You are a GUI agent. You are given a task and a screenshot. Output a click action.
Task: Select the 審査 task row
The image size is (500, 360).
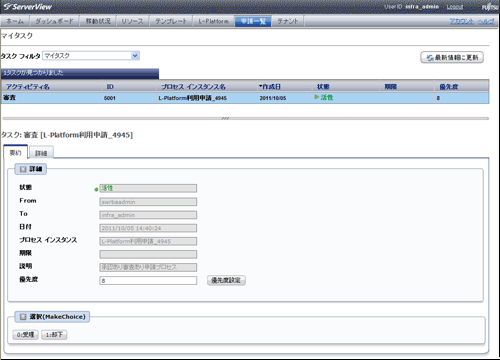pyautogui.click(x=245, y=98)
